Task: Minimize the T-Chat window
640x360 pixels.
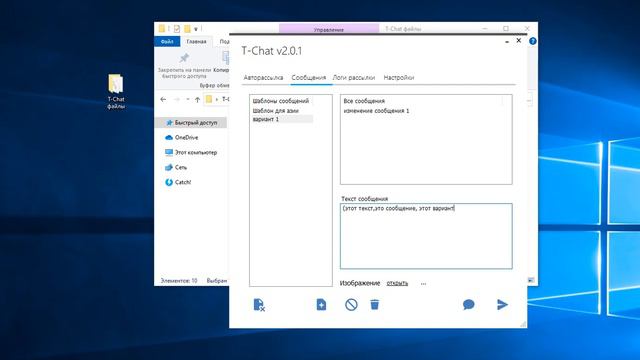Action: (x=507, y=41)
